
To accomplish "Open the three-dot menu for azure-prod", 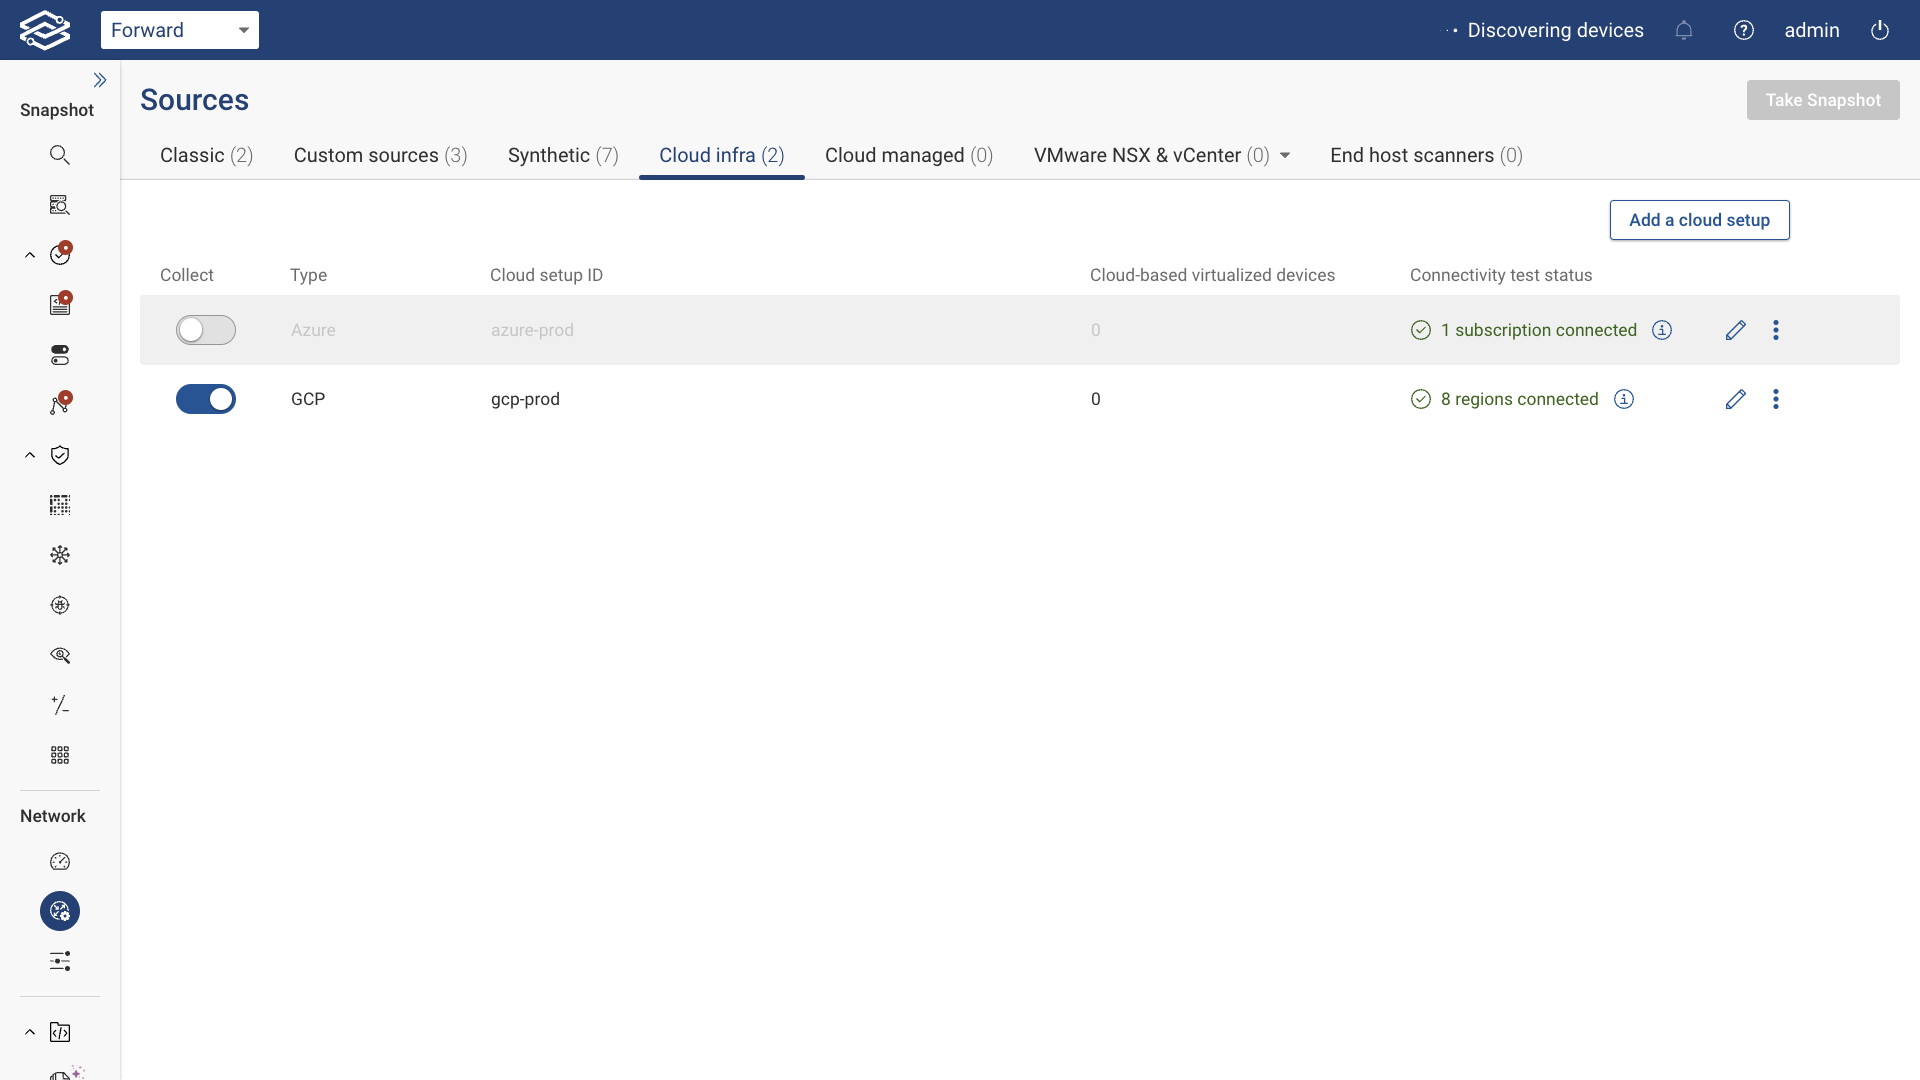I will (1776, 330).
